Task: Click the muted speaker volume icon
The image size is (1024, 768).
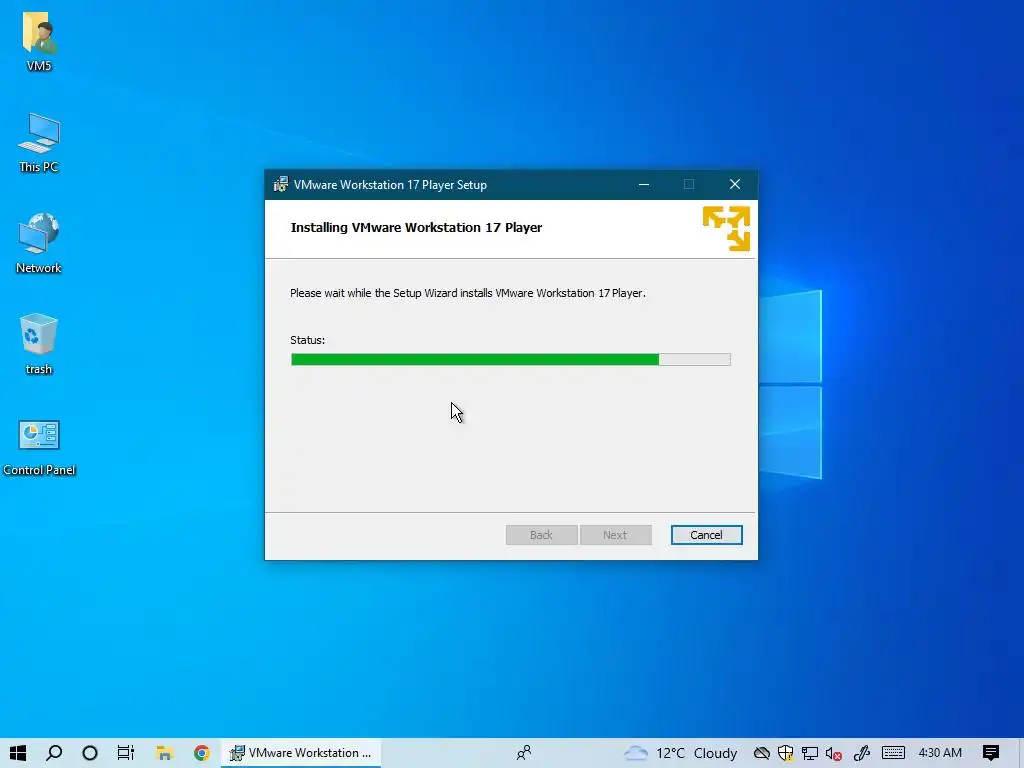Action: (833, 753)
